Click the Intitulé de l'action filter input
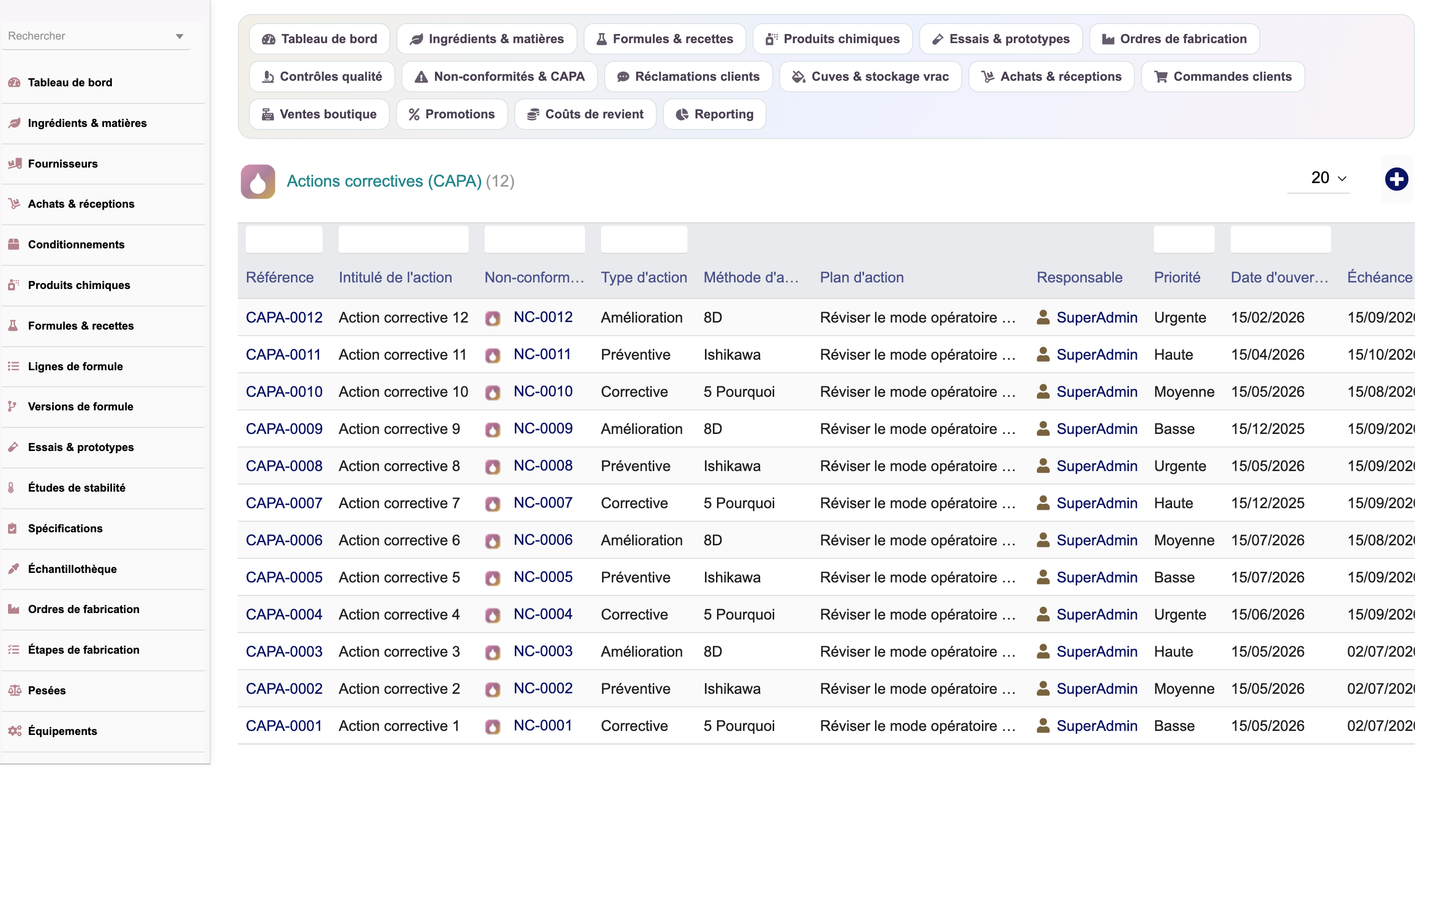1445x903 pixels. (x=403, y=239)
